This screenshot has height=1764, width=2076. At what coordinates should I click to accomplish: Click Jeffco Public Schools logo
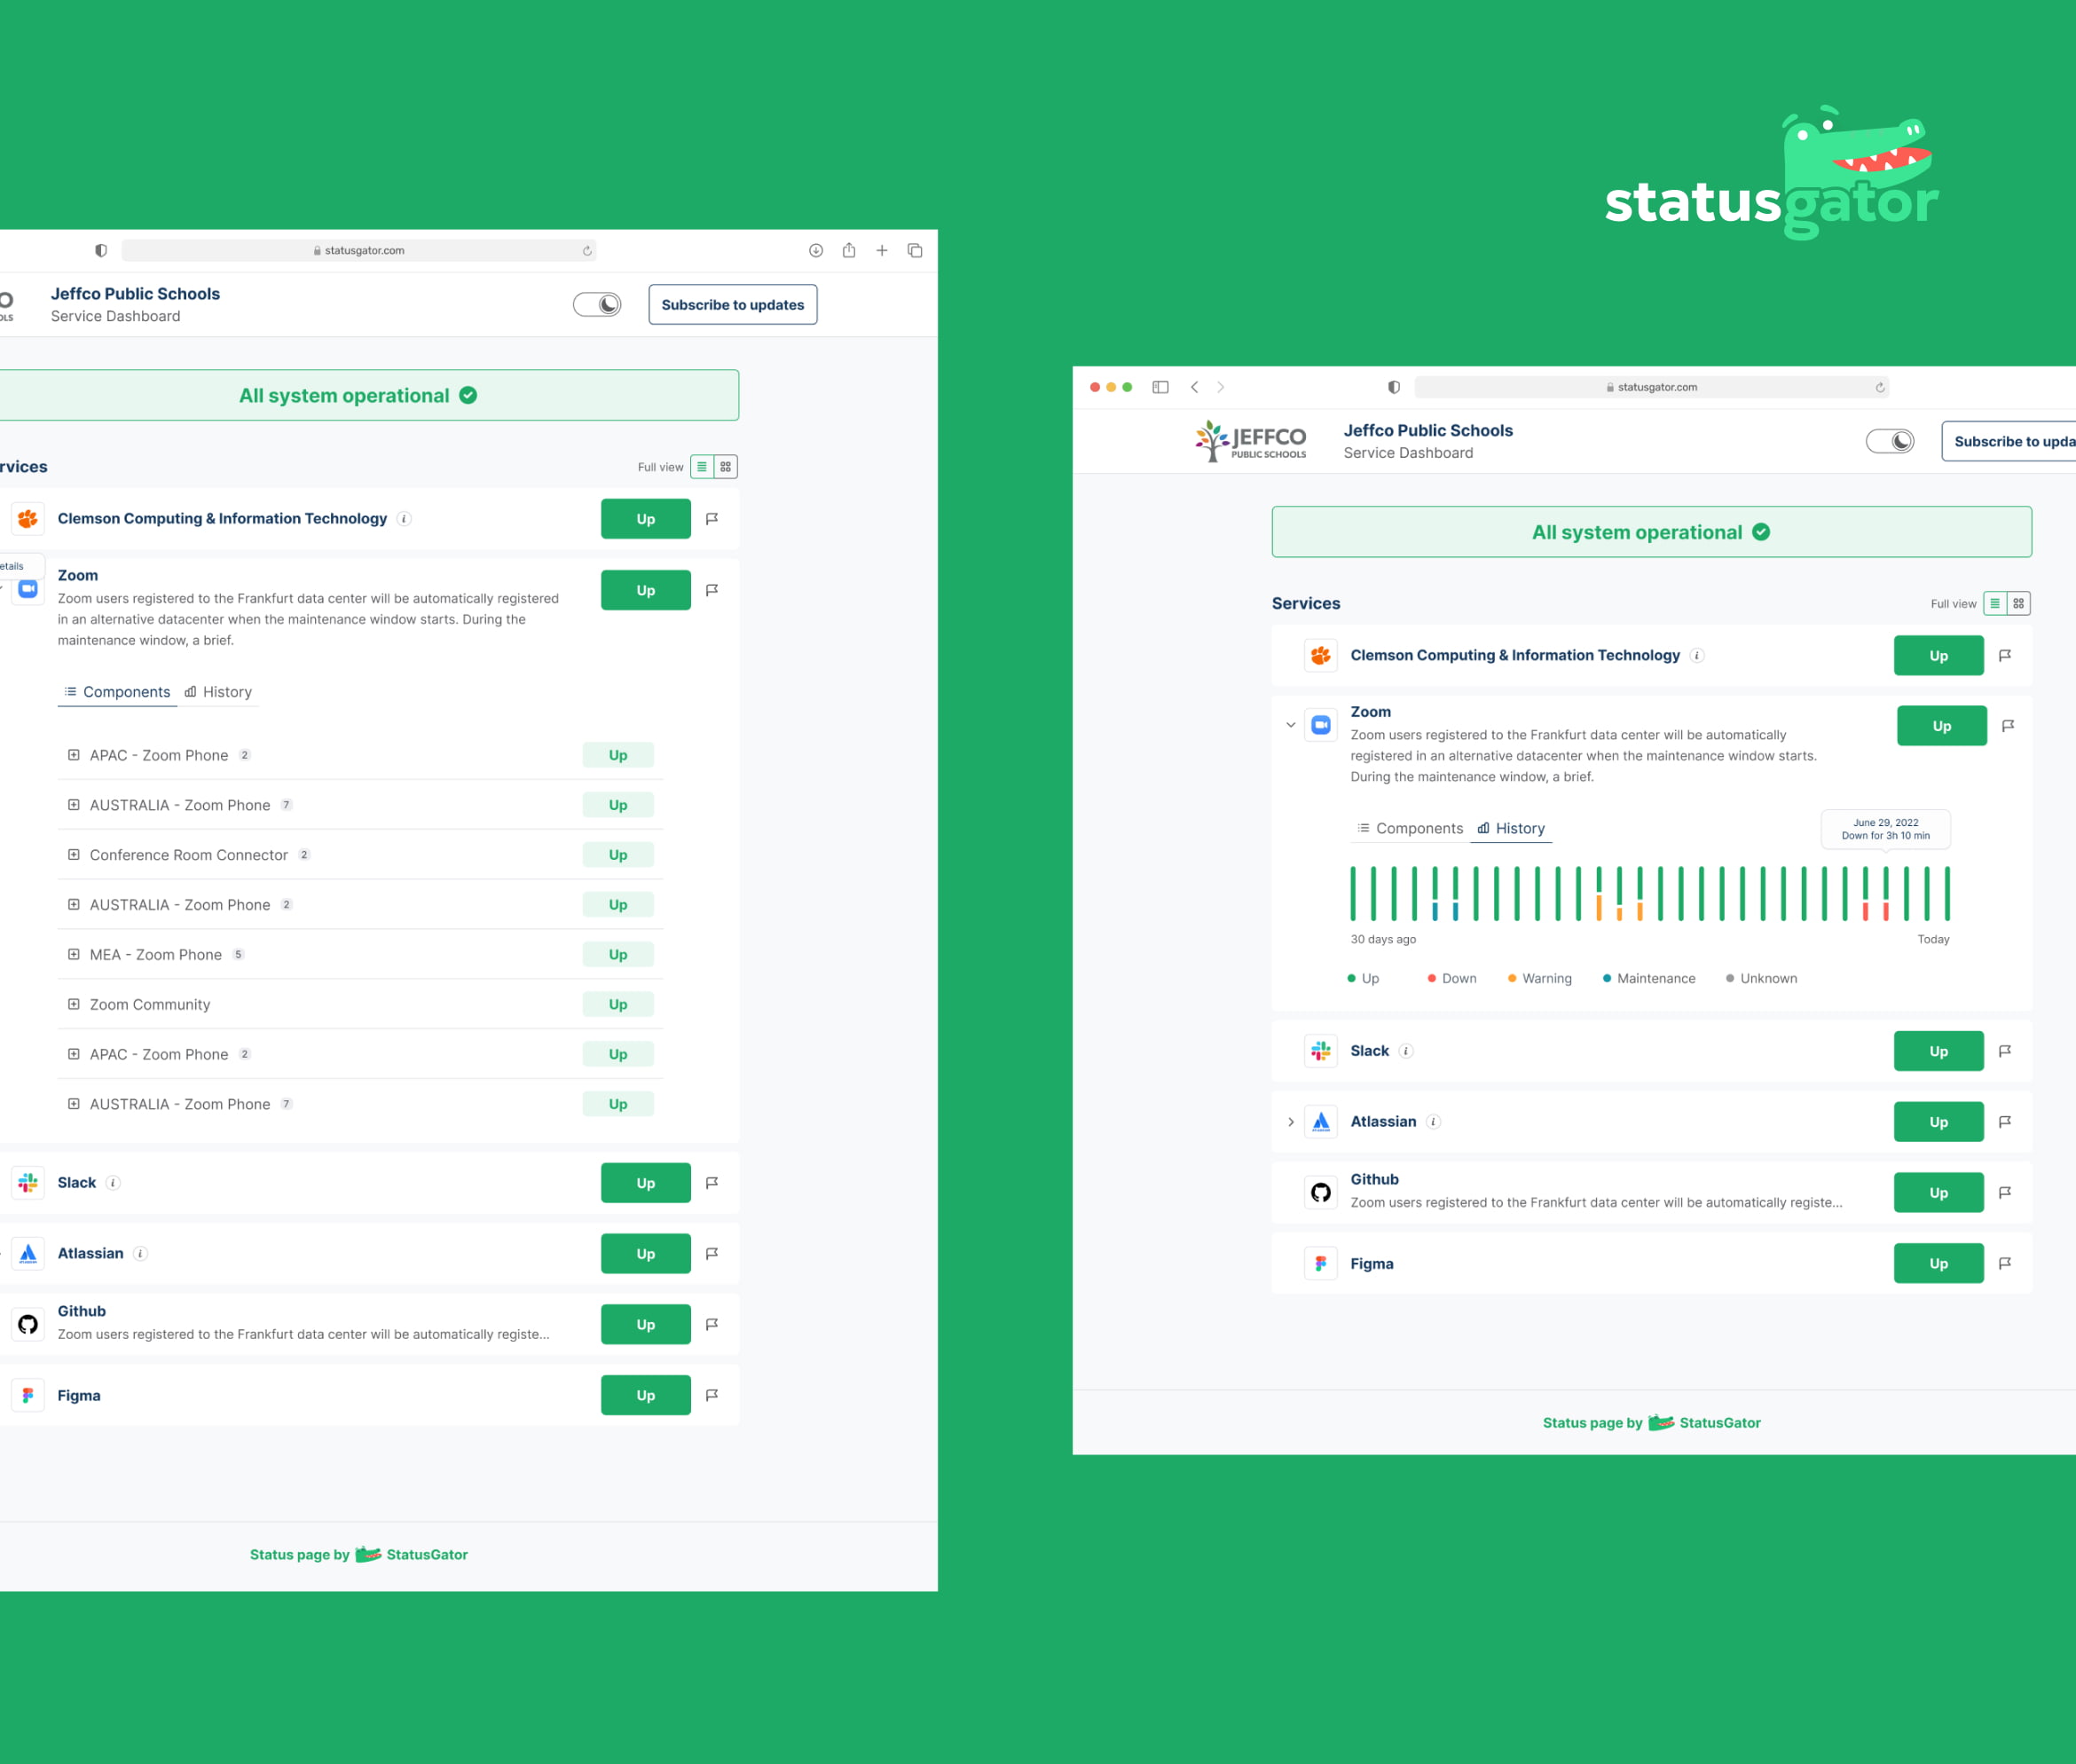point(1251,441)
